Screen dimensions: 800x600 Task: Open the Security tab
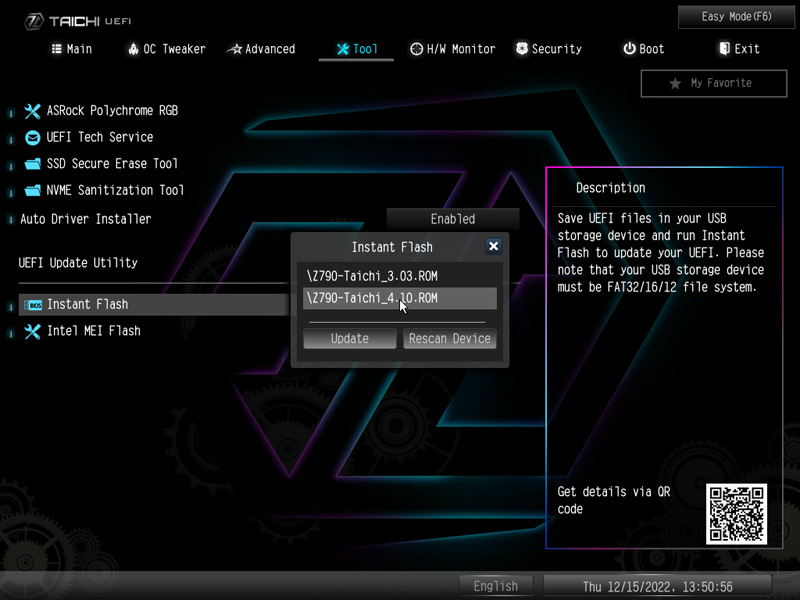tap(548, 49)
